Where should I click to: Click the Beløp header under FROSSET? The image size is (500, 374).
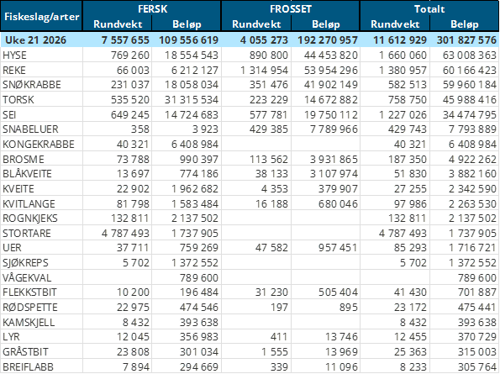tap(326, 24)
